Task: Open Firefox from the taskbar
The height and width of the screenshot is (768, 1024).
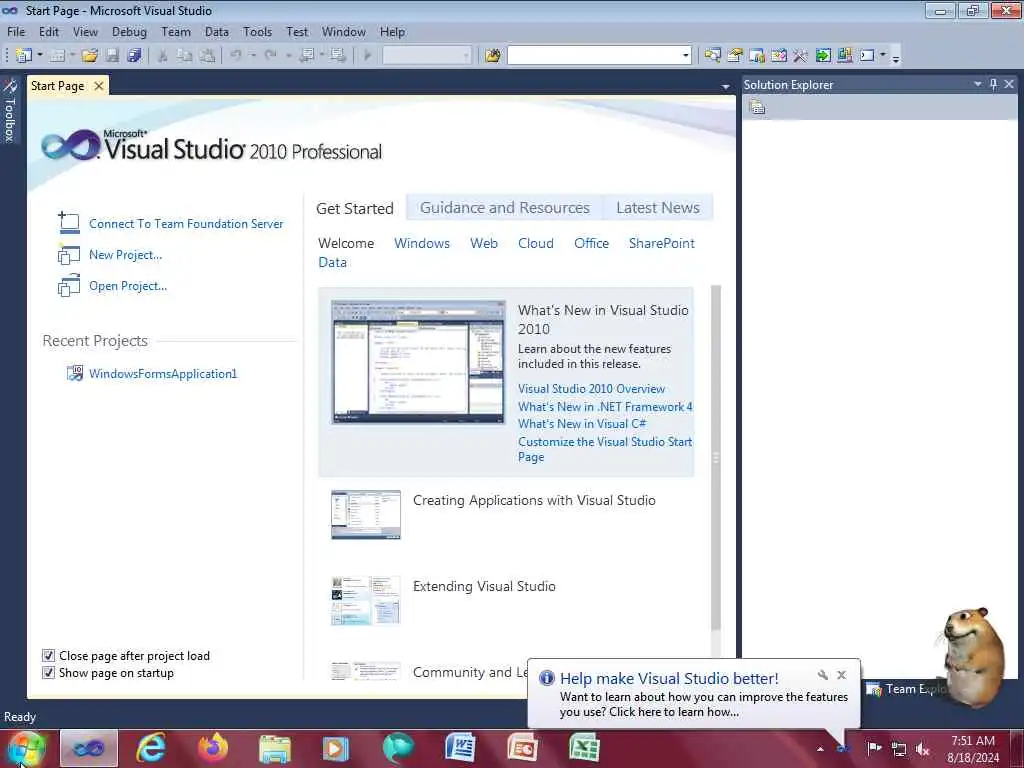Action: 213,748
